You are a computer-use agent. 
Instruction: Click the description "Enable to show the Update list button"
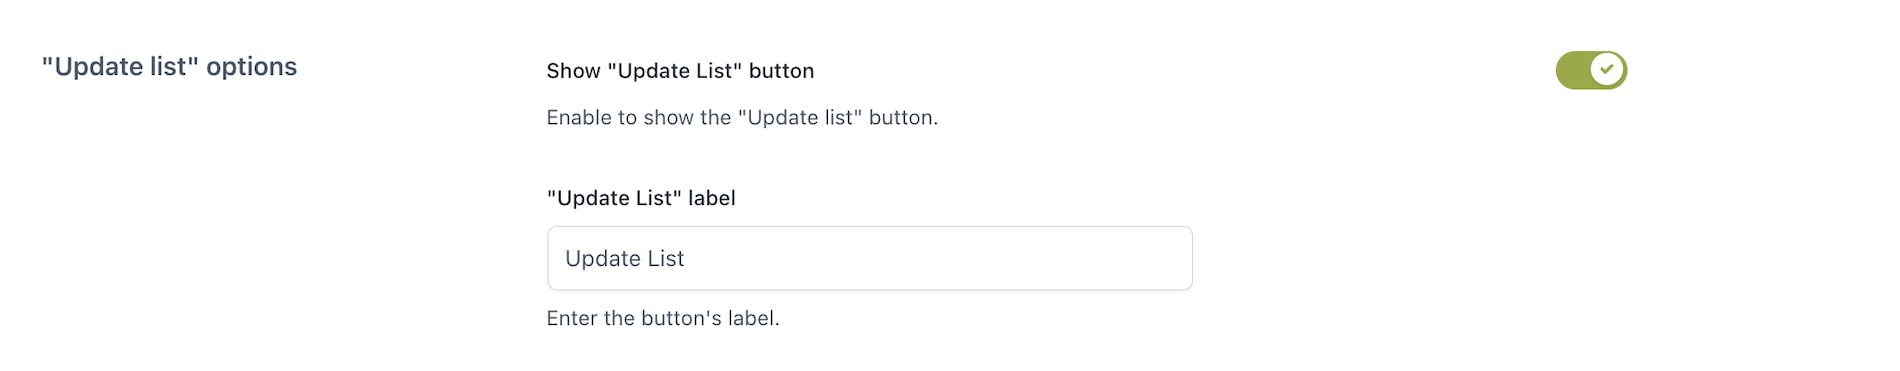742,118
